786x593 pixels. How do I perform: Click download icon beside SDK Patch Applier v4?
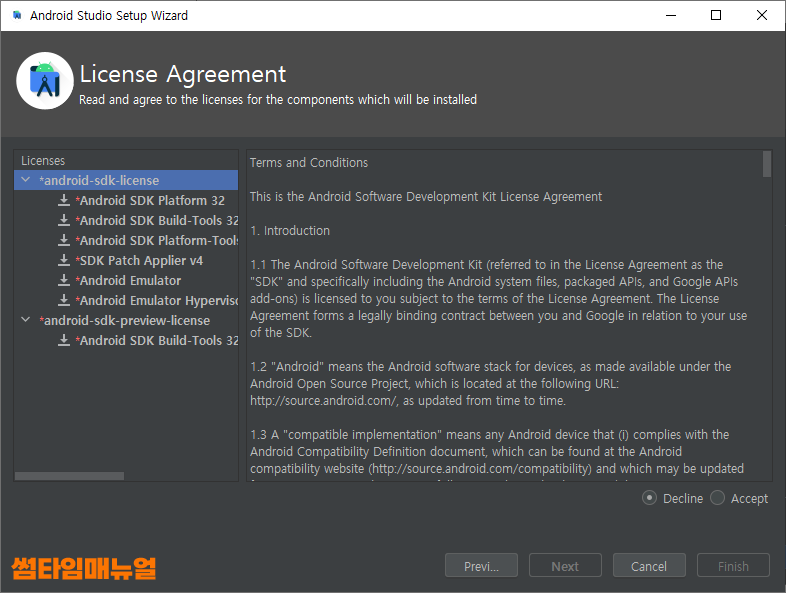[64, 260]
